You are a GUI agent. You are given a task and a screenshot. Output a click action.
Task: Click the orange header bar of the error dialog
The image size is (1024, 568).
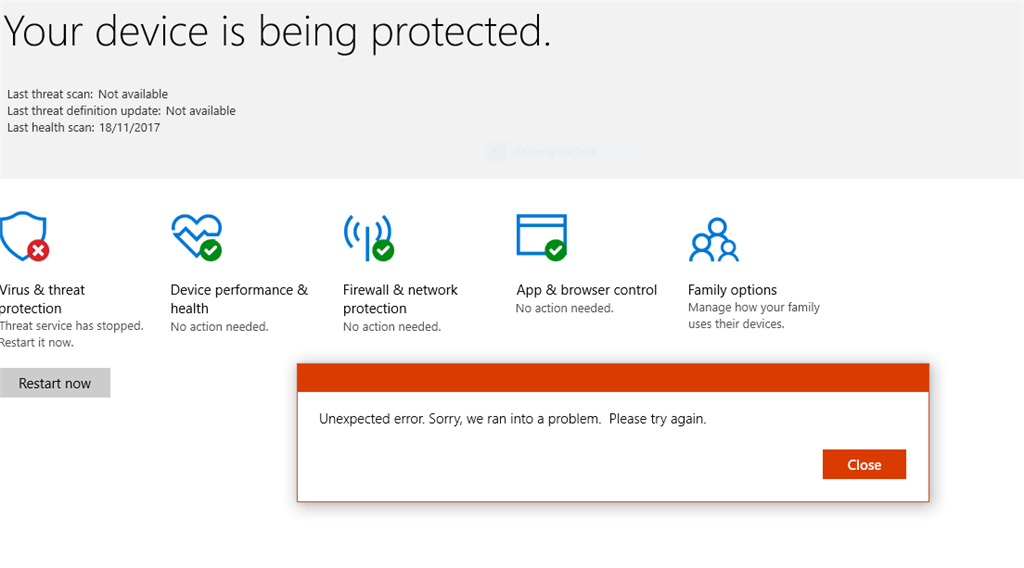click(613, 378)
